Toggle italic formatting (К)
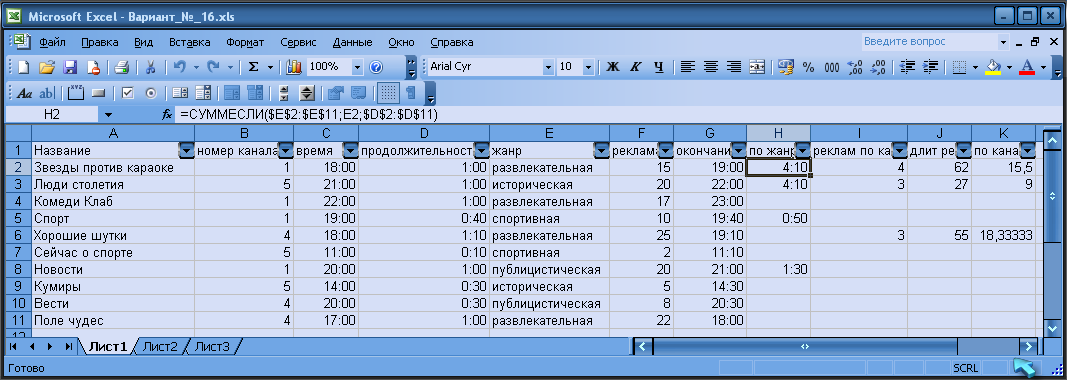 coord(636,67)
